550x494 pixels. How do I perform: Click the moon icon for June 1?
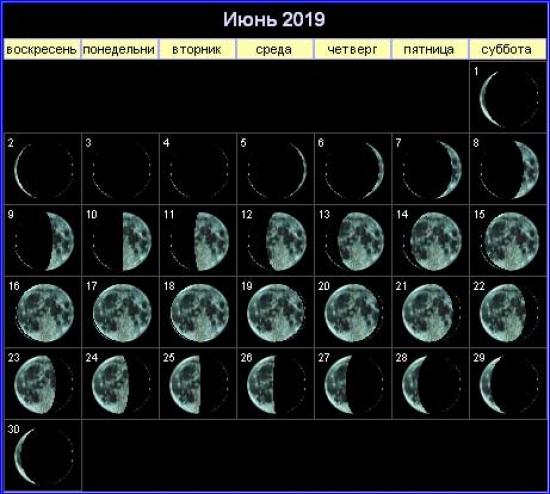click(509, 100)
